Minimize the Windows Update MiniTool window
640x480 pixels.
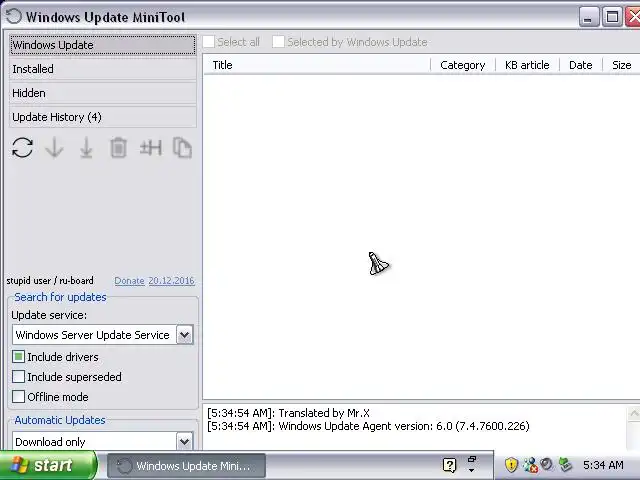point(589,17)
